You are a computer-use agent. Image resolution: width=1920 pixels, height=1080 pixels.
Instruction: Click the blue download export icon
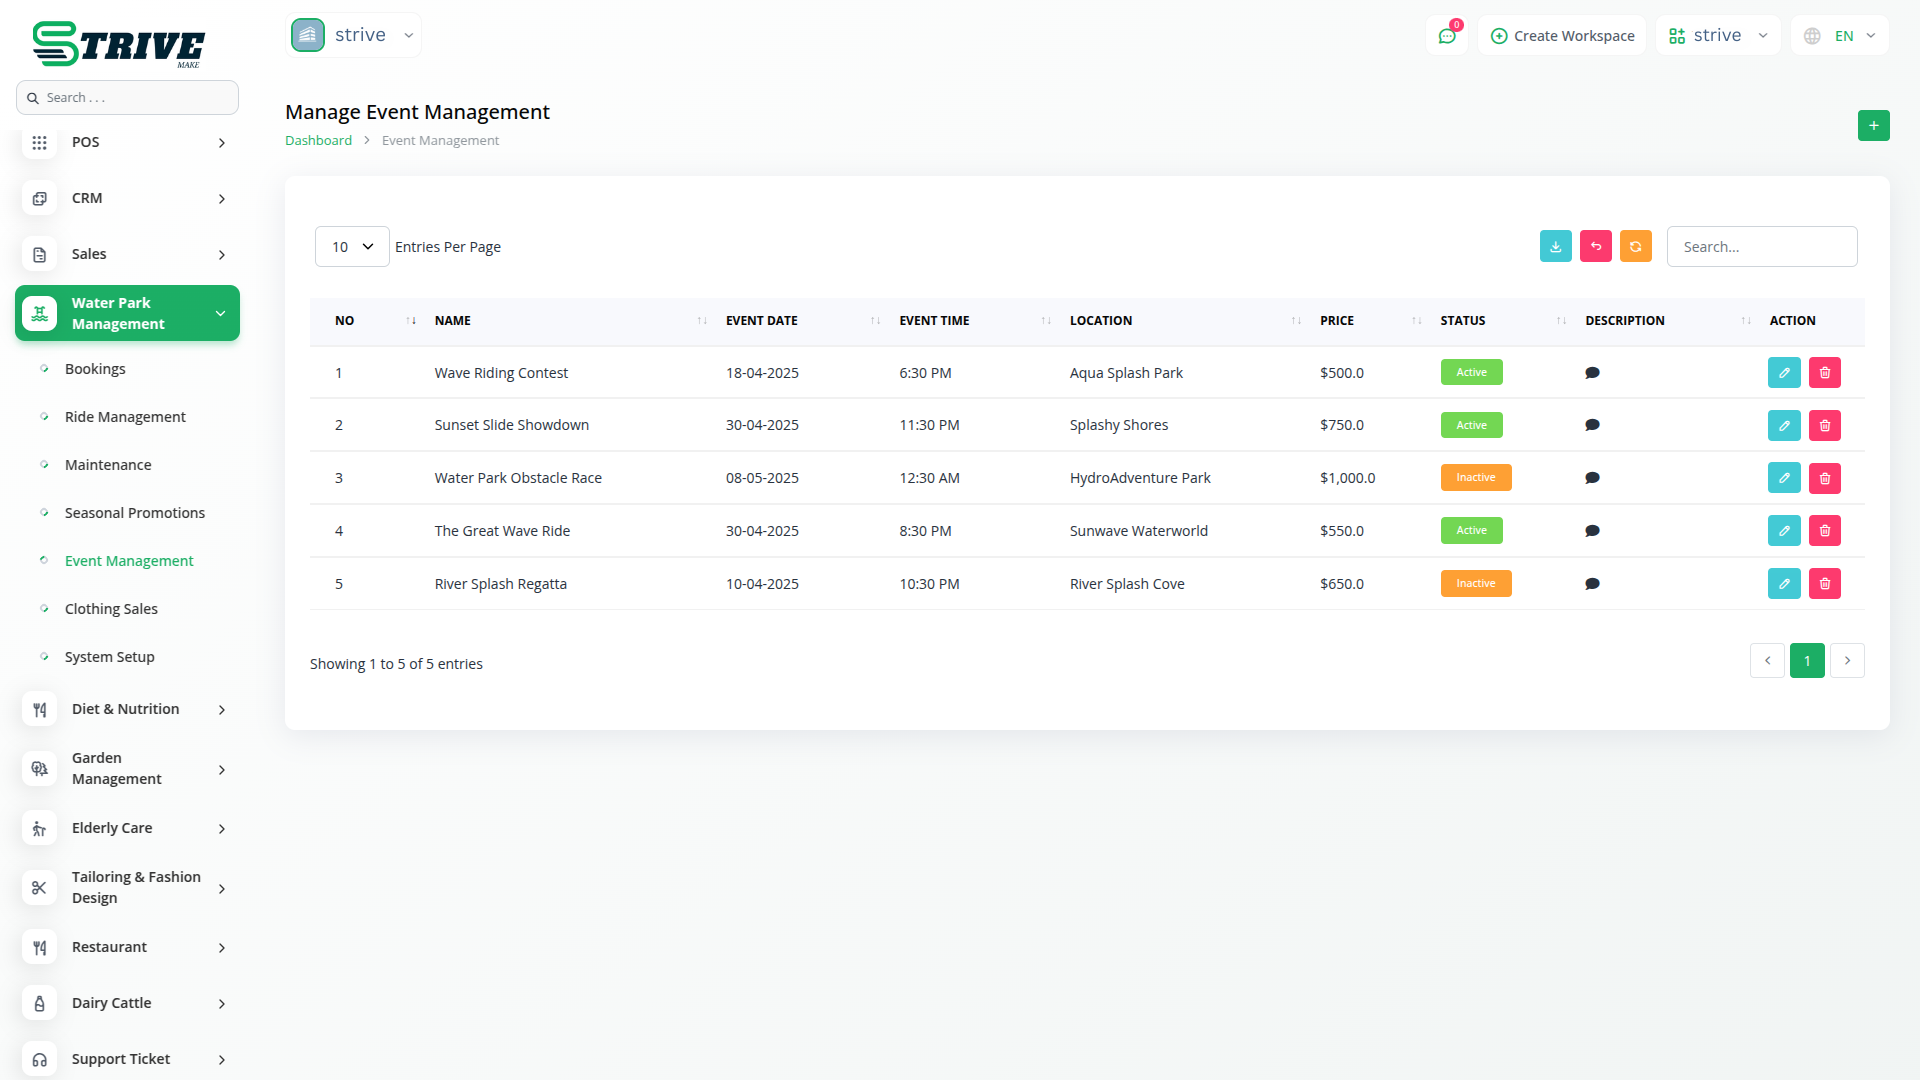coord(1555,246)
